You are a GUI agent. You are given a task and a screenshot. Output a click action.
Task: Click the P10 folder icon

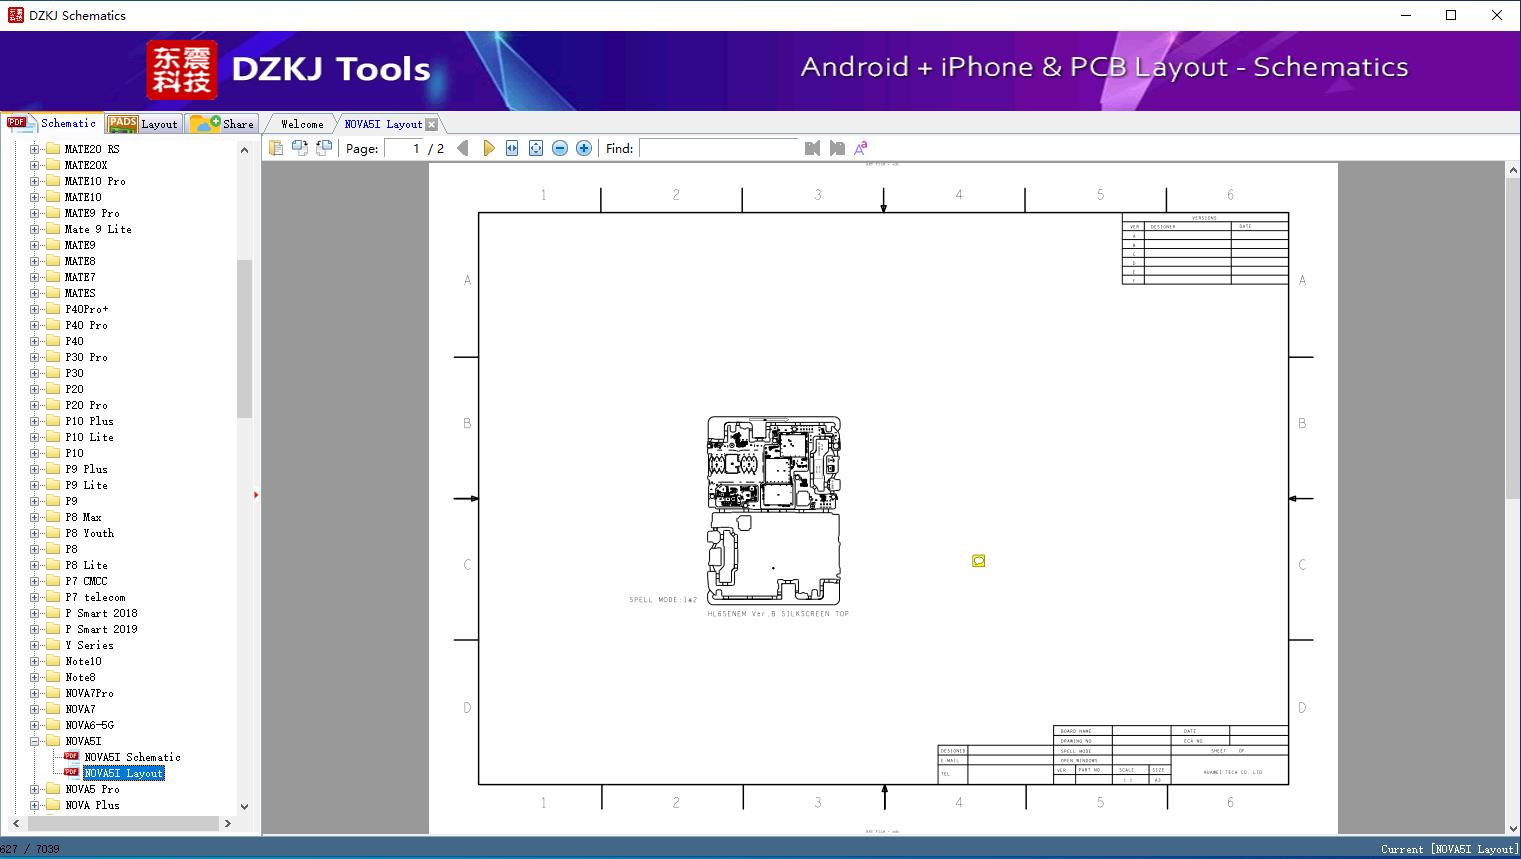click(53, 453)
